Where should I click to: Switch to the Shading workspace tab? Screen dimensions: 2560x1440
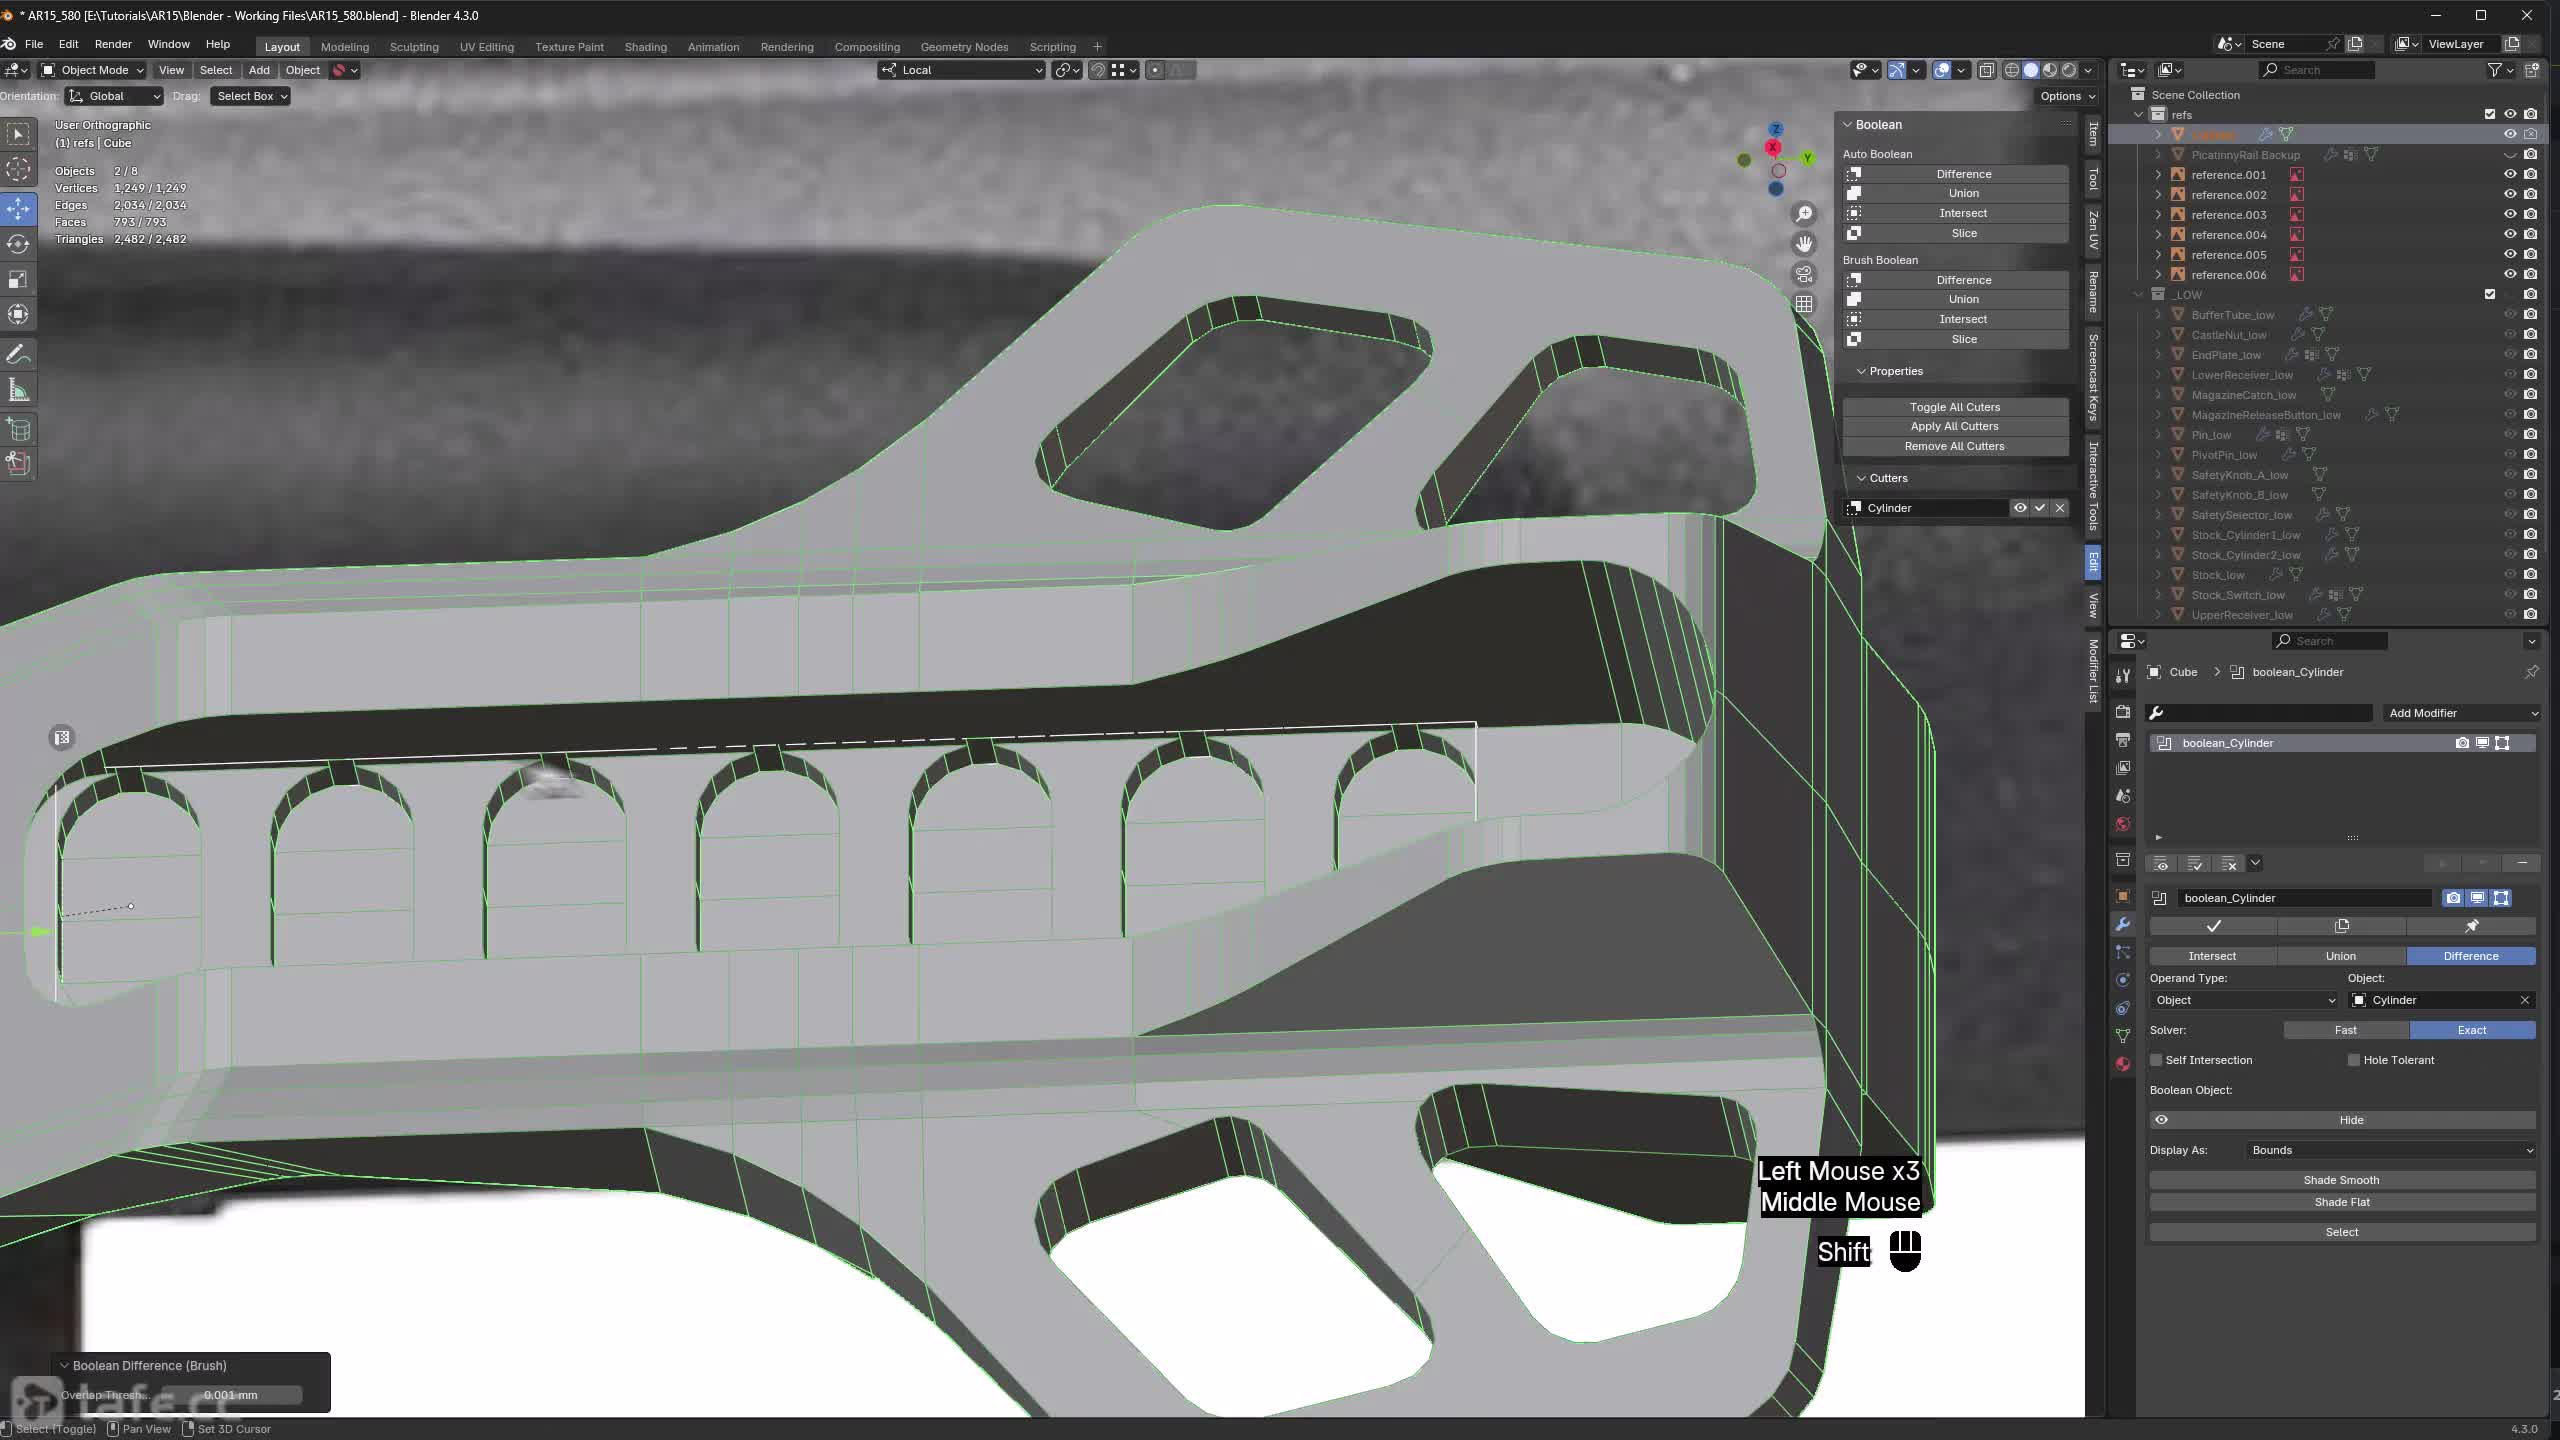645,47
